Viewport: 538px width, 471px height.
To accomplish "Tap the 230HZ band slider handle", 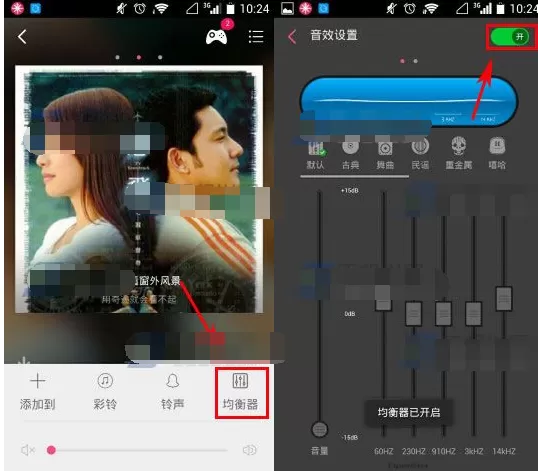I will click(414, 313).
